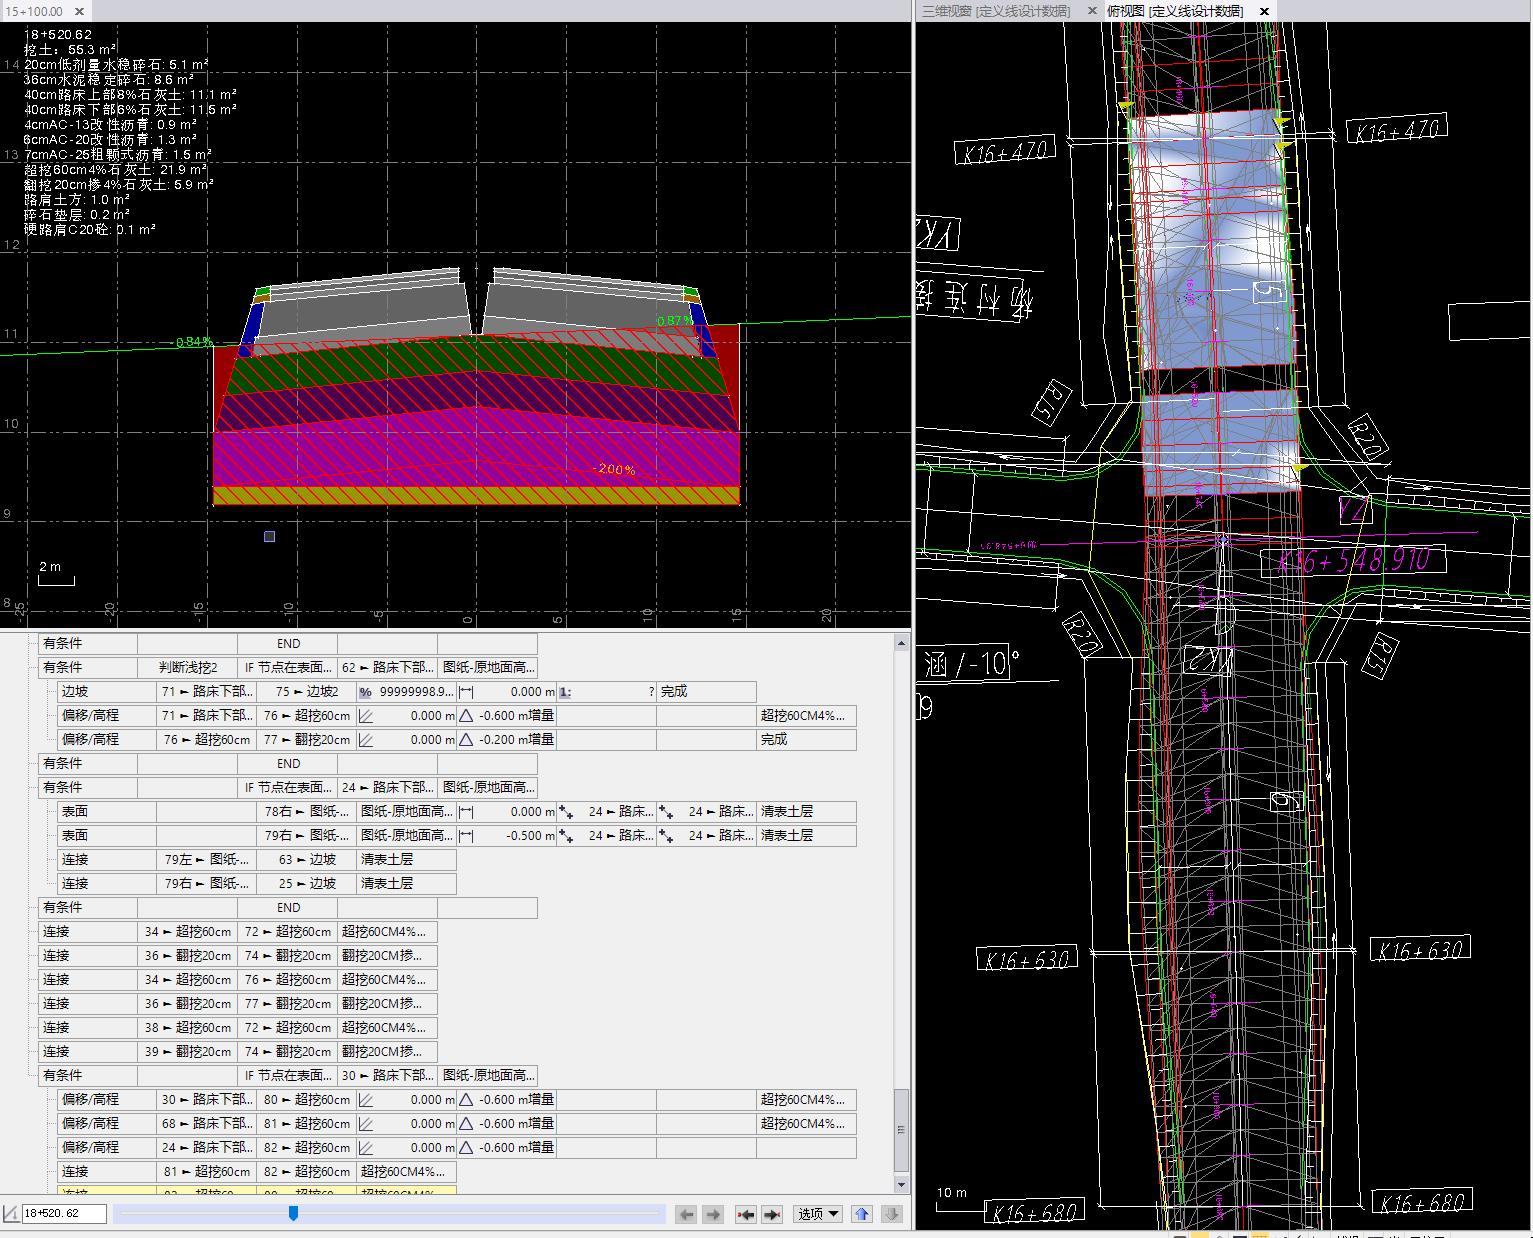The width and height of the screenshot is (1533, 1238).
Task: Click the percent slope icon in 边坡 row
Action: (x=365, y=692)
